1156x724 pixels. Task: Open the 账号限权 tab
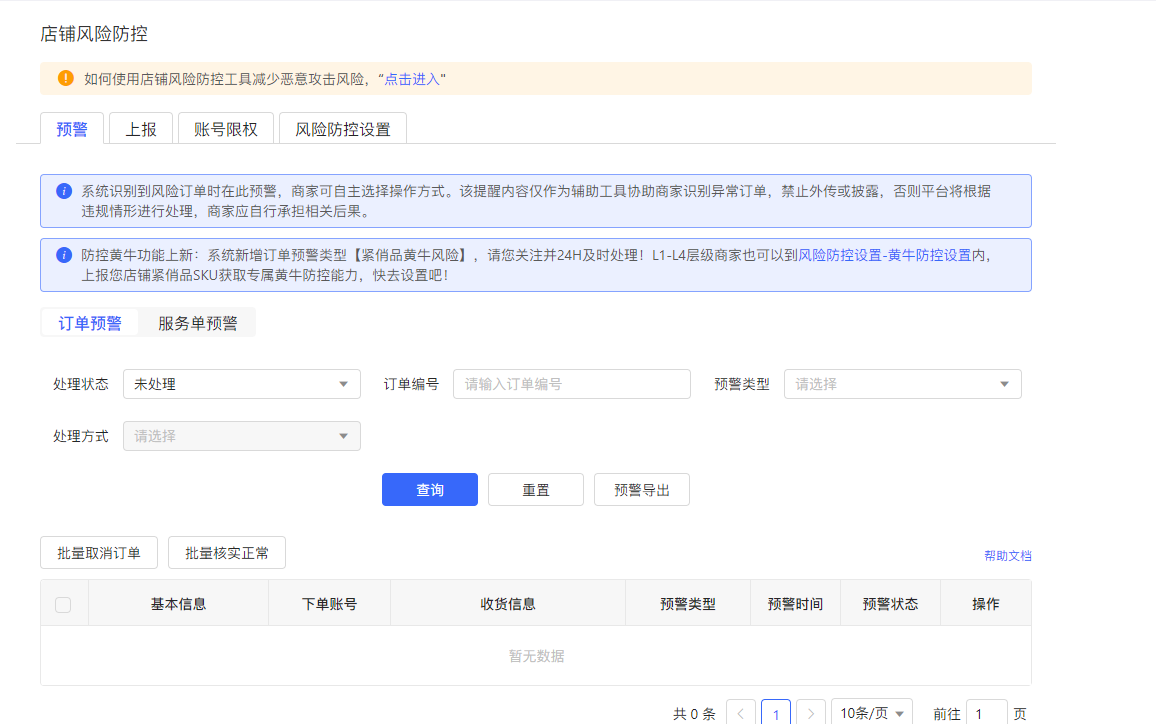(225, 129)
